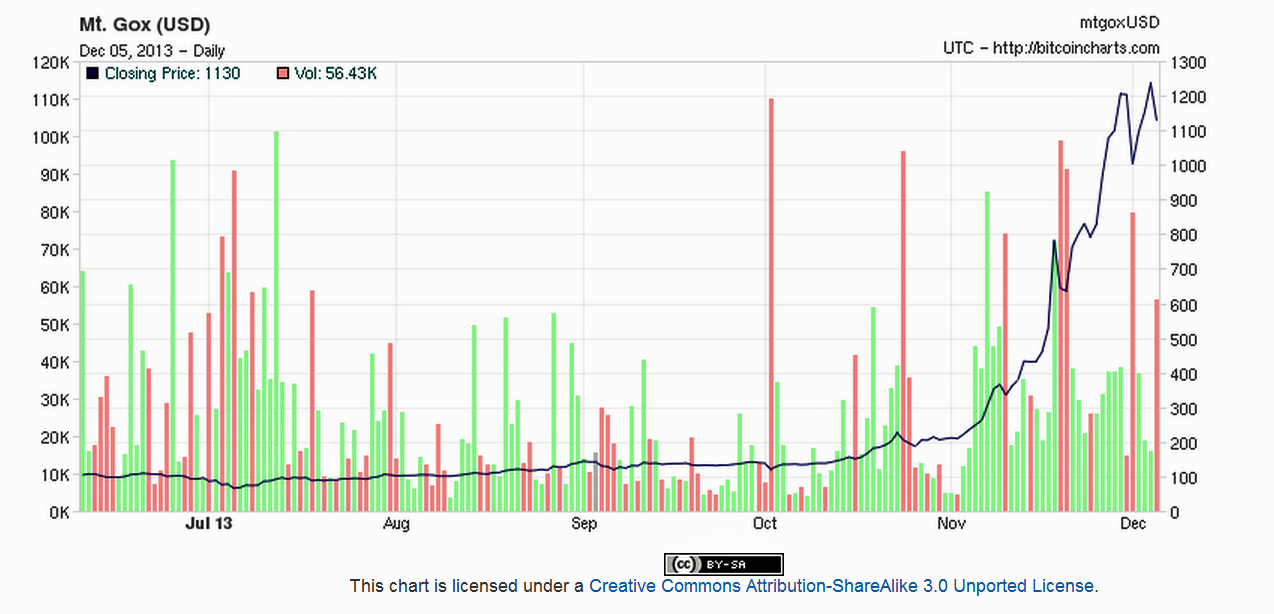Select the 'Mt. Gox (USD)' chart title
Viewport: 1274px width, 614px height.
[x=145, y=24]
